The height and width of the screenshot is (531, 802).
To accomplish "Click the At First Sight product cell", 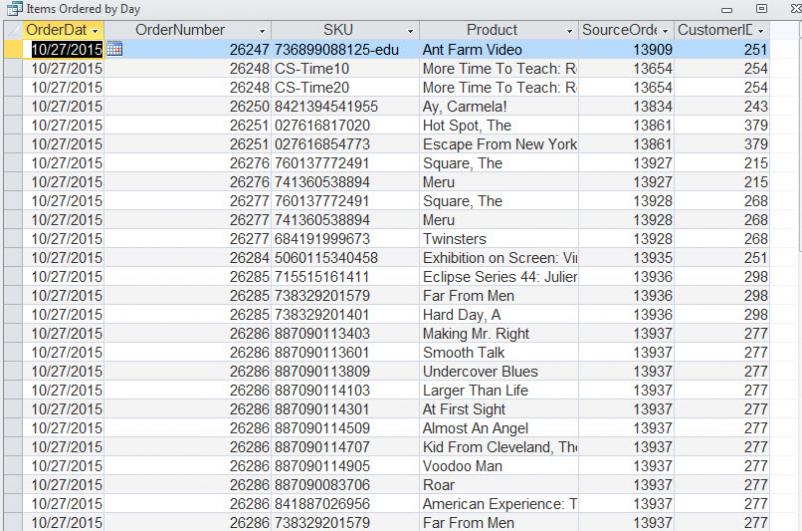I will (x=499, y=409).
